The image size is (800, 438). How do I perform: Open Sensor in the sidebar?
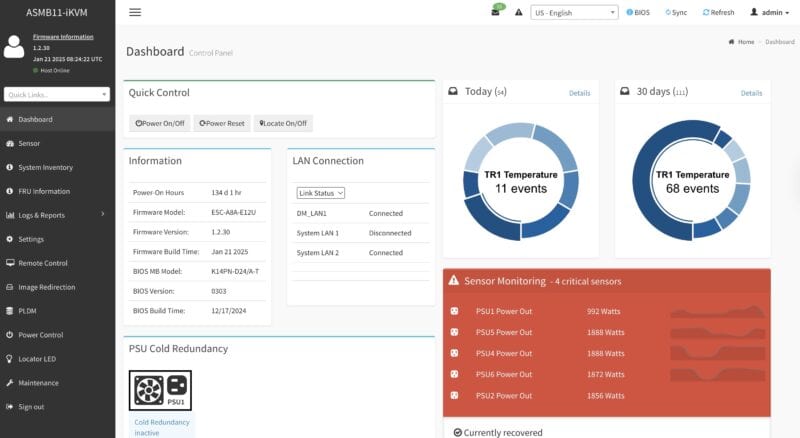point(29,143)
